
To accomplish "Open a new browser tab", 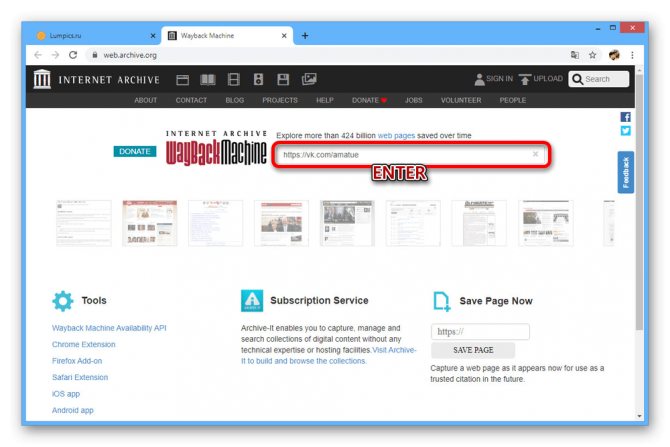I will [305, 36].
